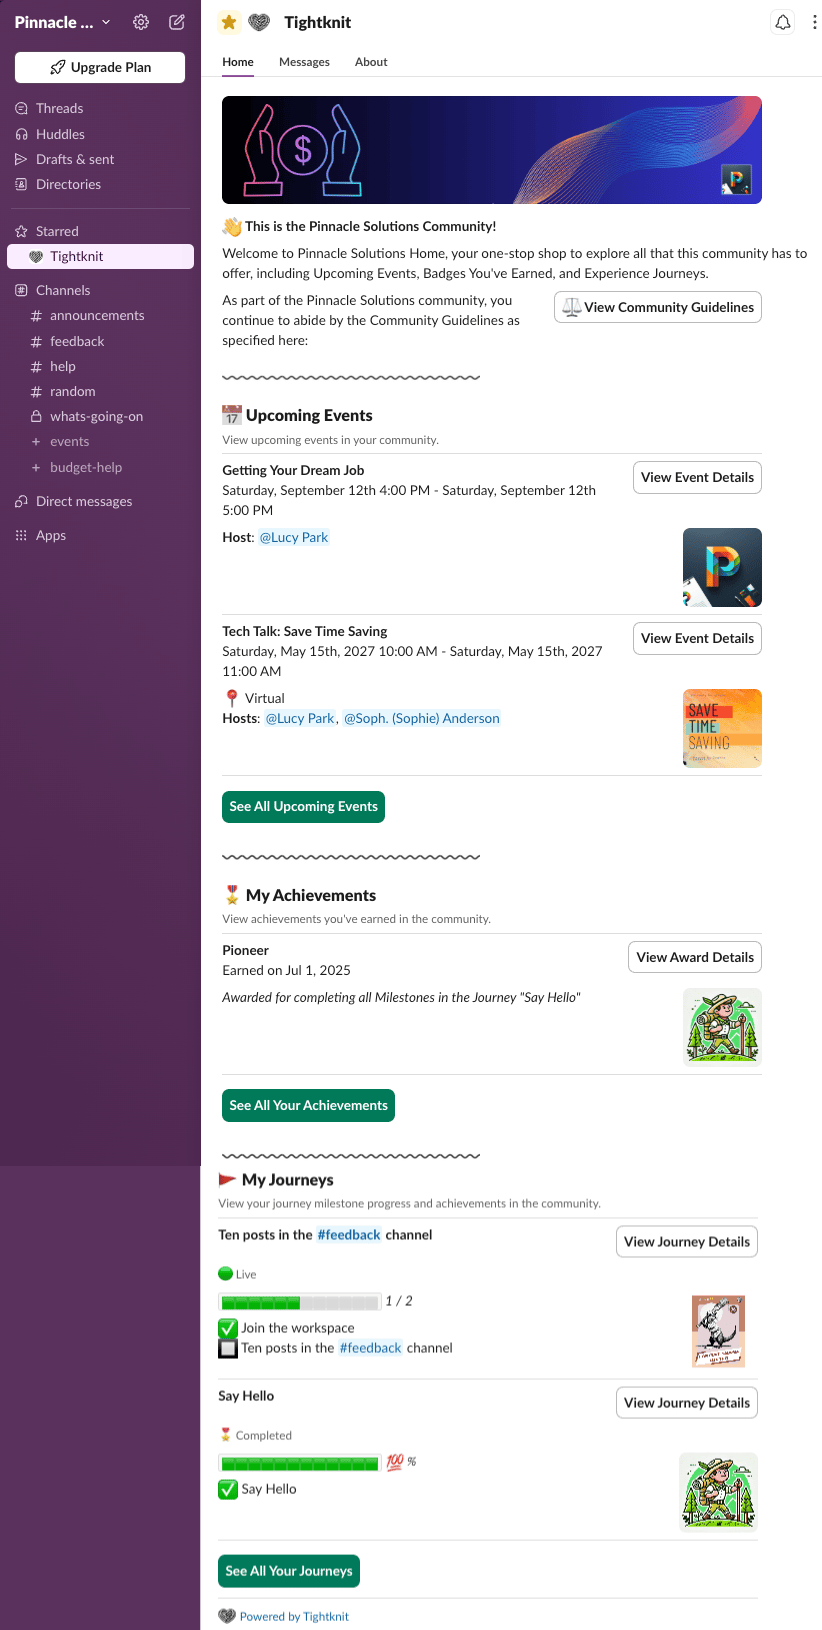Click the Save Time Saving event thumbnail
This screenshot has width=822, height=1630.
click(722, 728)
